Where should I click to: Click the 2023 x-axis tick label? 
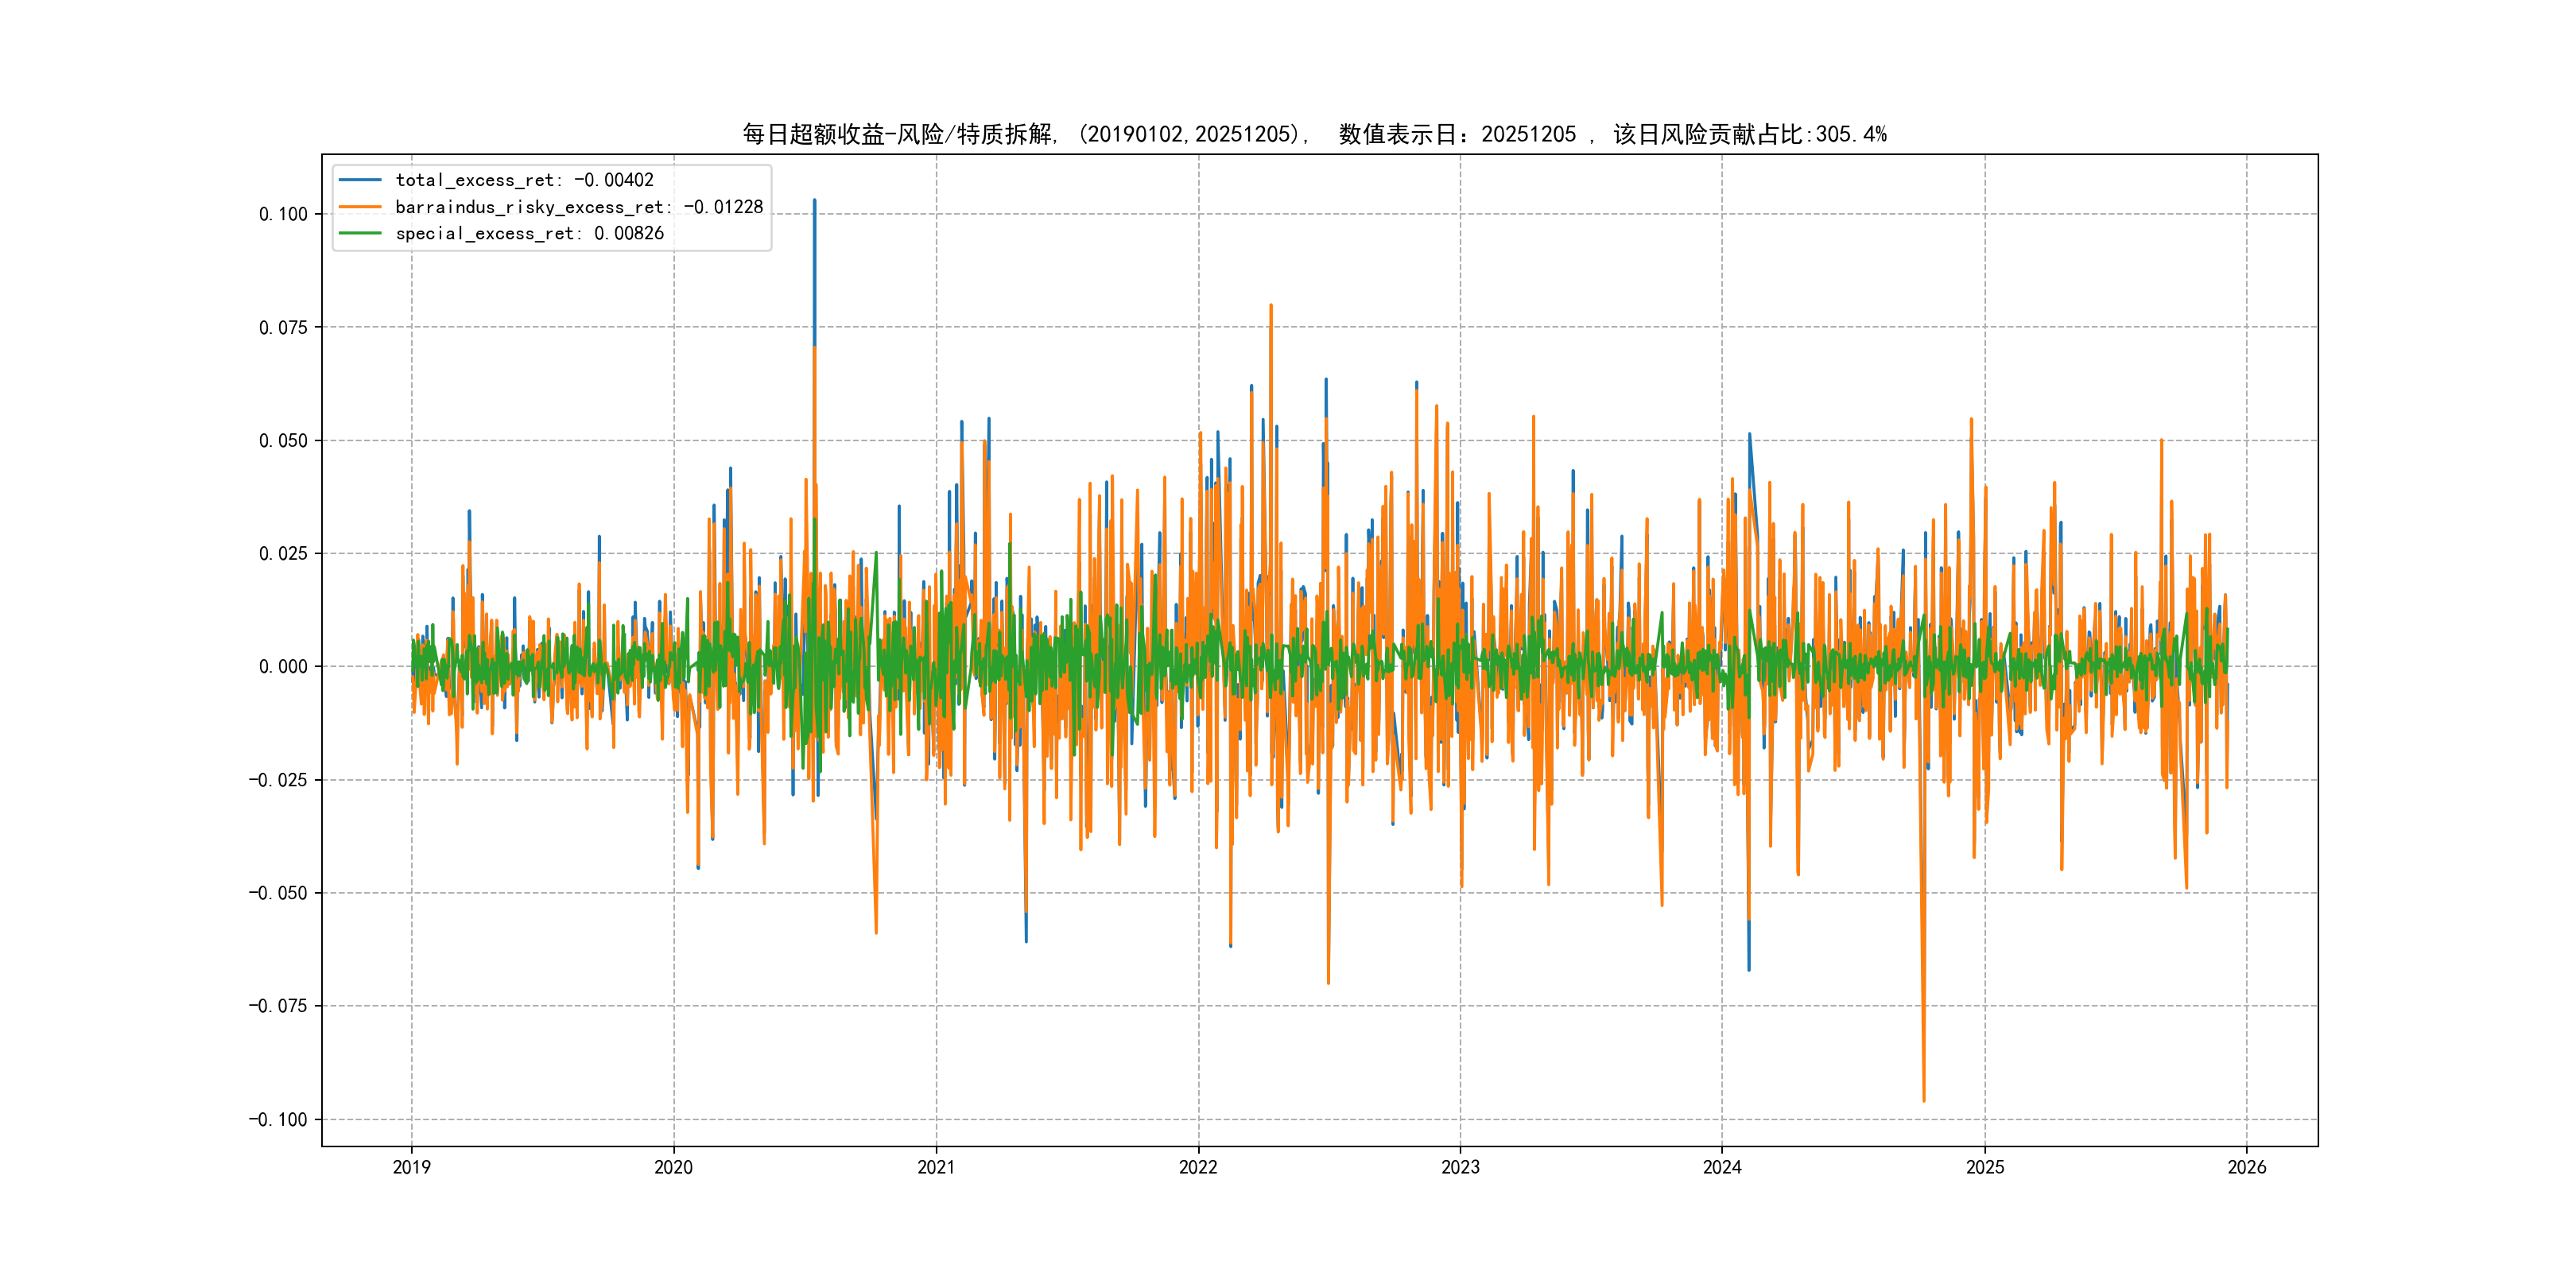pos(1460,1167)
